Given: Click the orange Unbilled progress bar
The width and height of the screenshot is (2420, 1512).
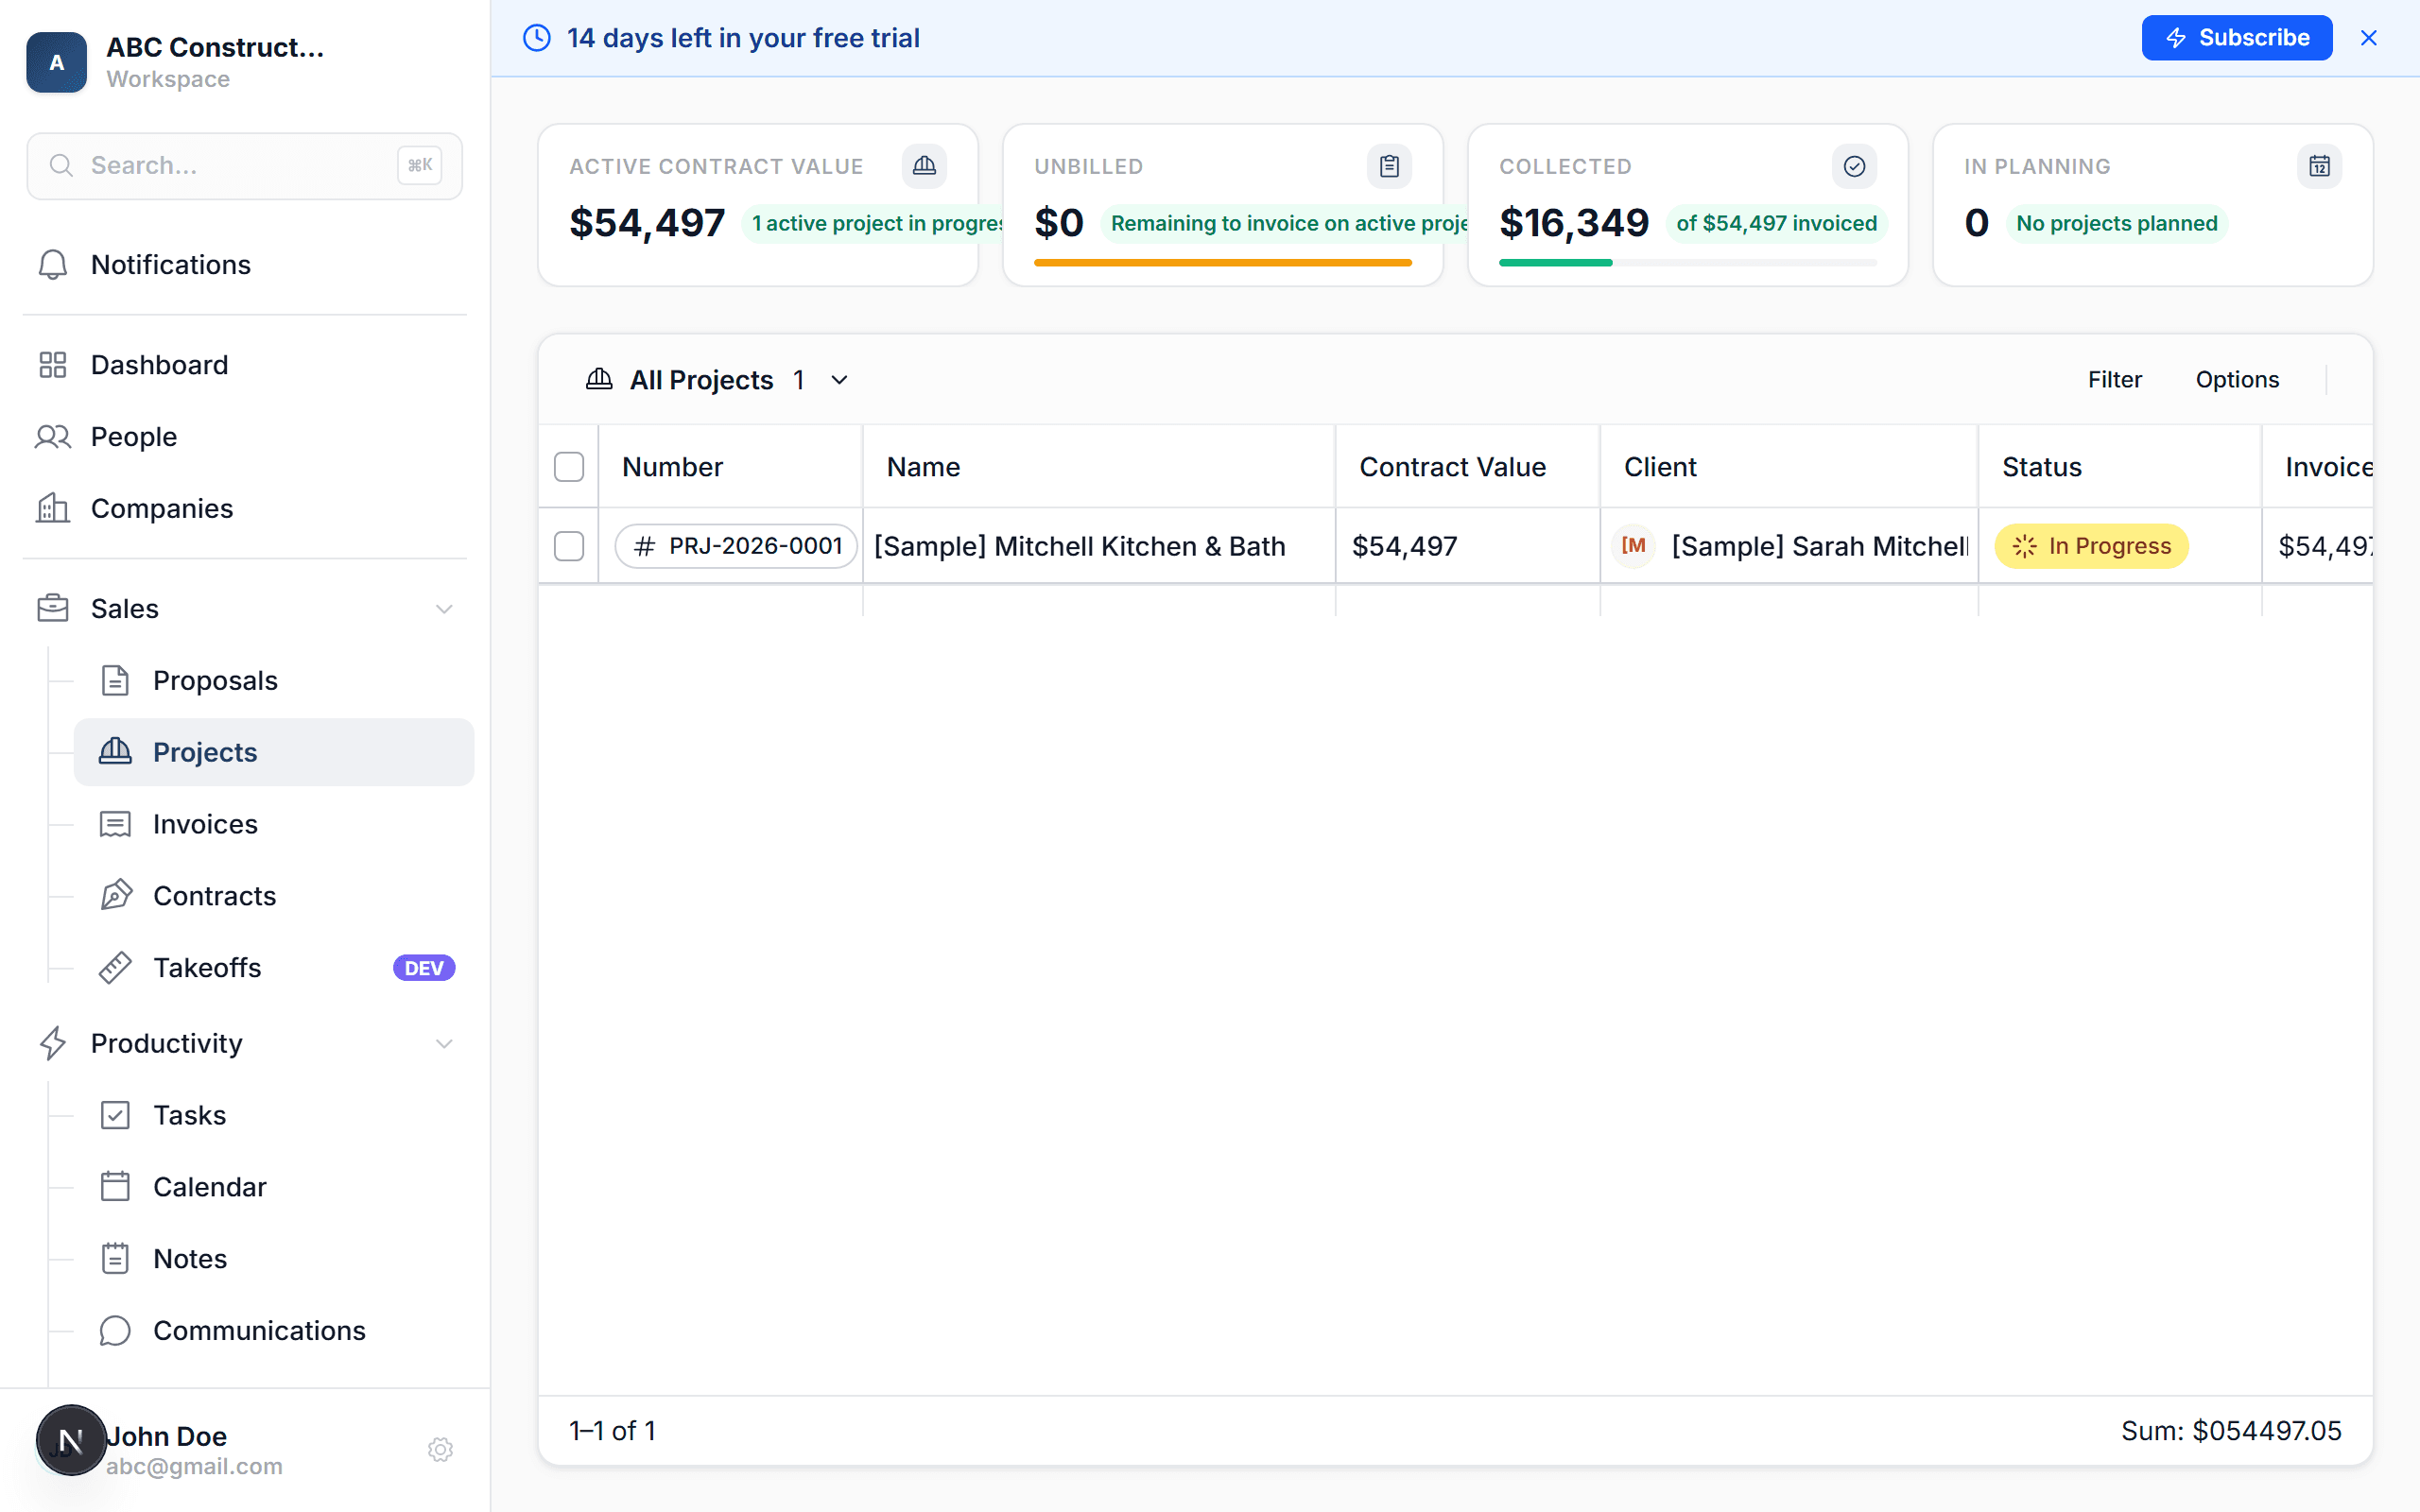Looking at the screenshot, I should point(1222,262).
